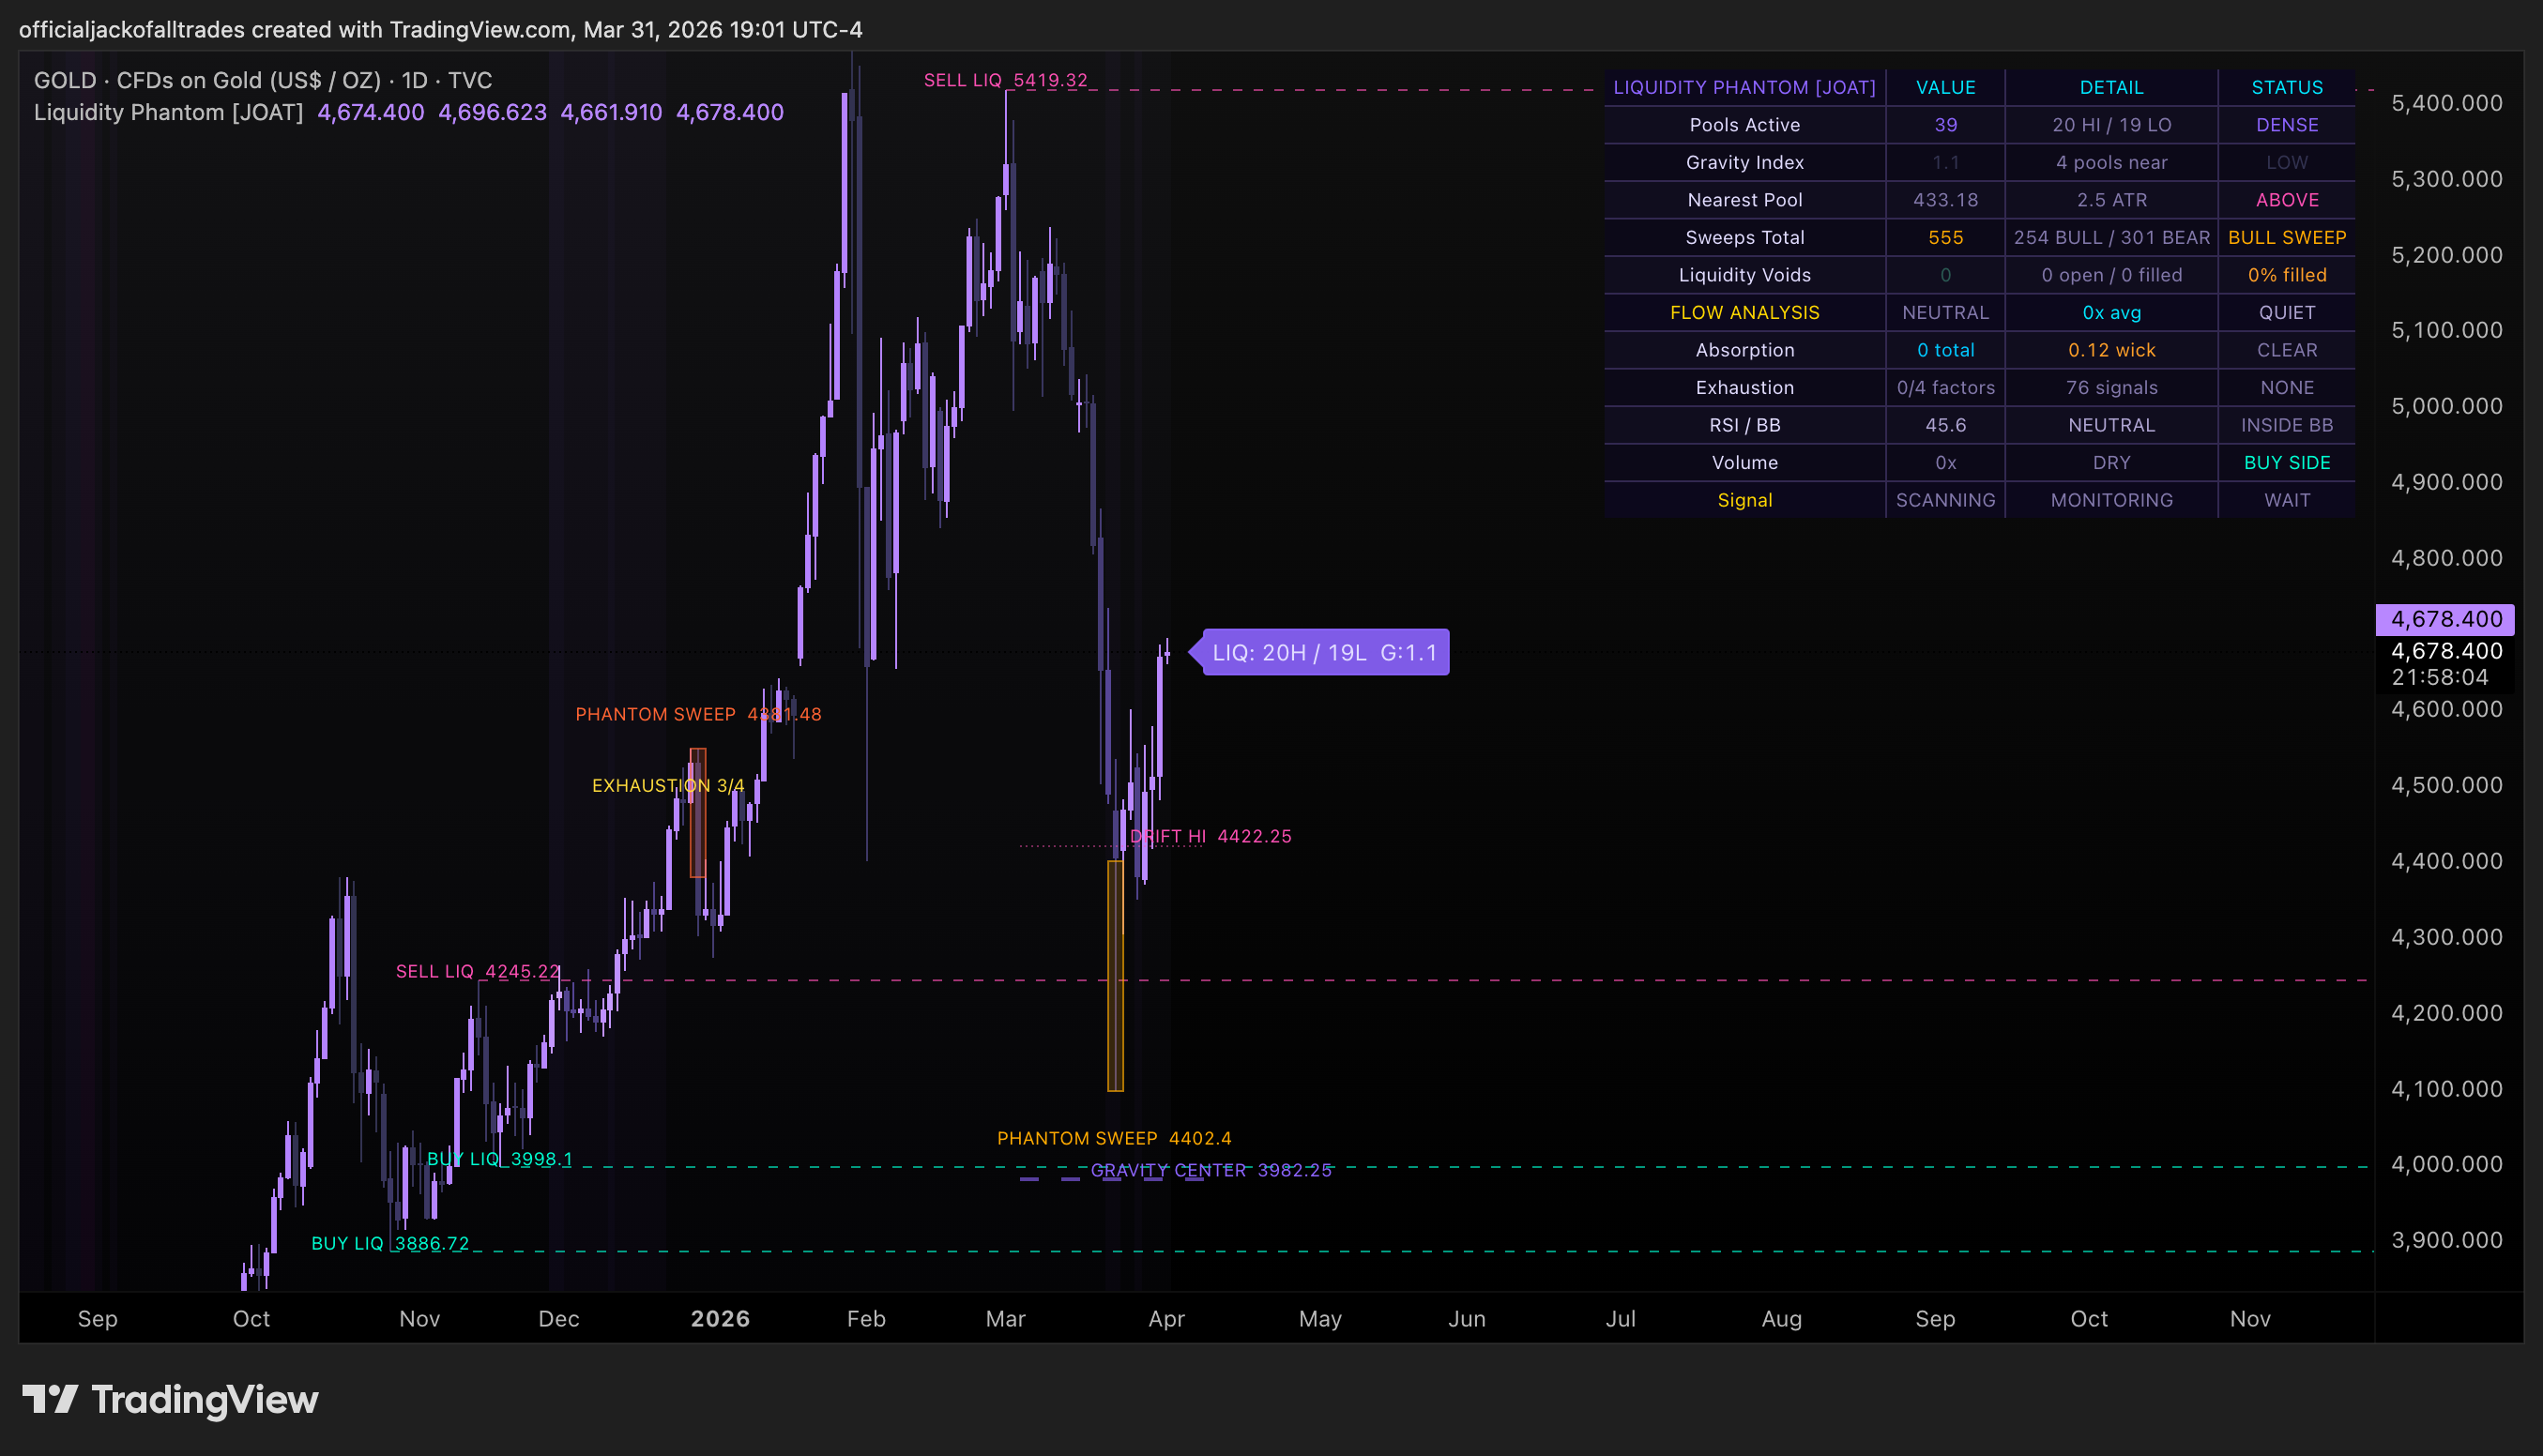Click the BULL SWEEP status cell
The image size is (2543, 1456).
coord(2287,237)
